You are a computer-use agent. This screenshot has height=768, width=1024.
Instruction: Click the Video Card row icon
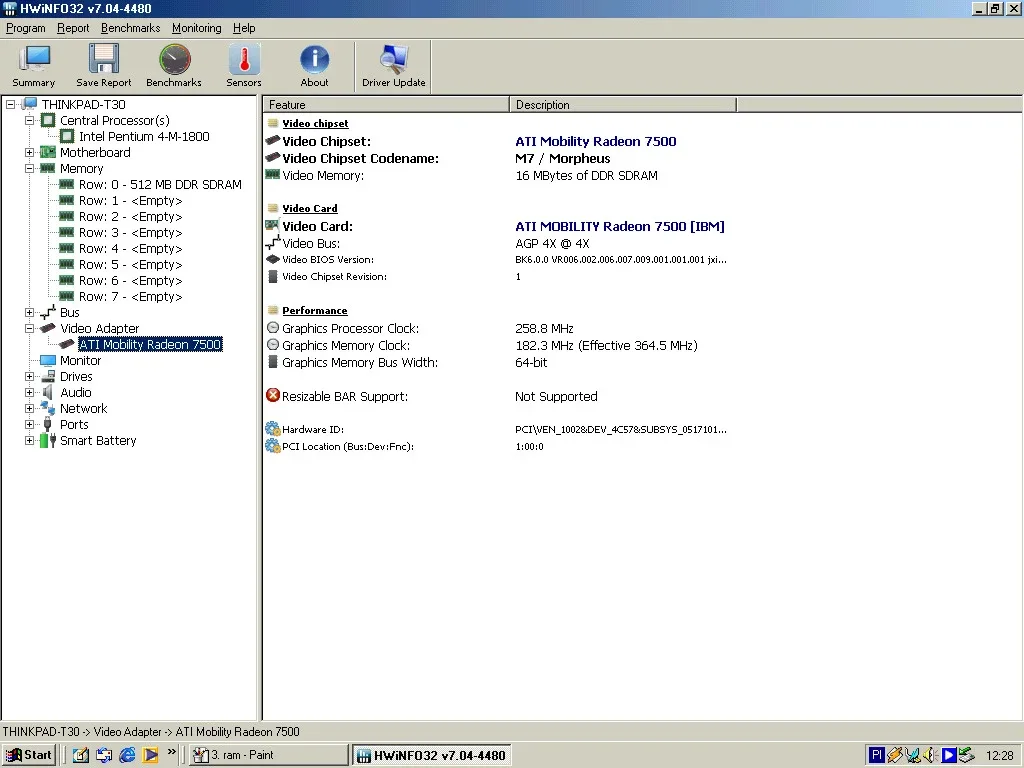[272, 225]
